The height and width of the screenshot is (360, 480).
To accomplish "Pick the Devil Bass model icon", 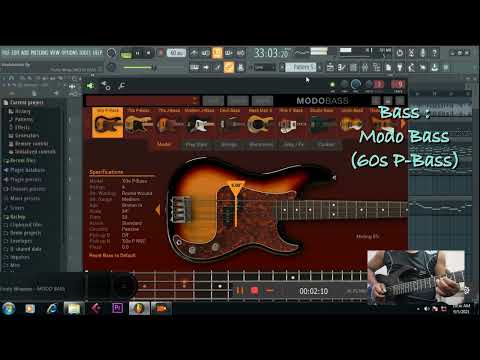I will coord(230,123).
